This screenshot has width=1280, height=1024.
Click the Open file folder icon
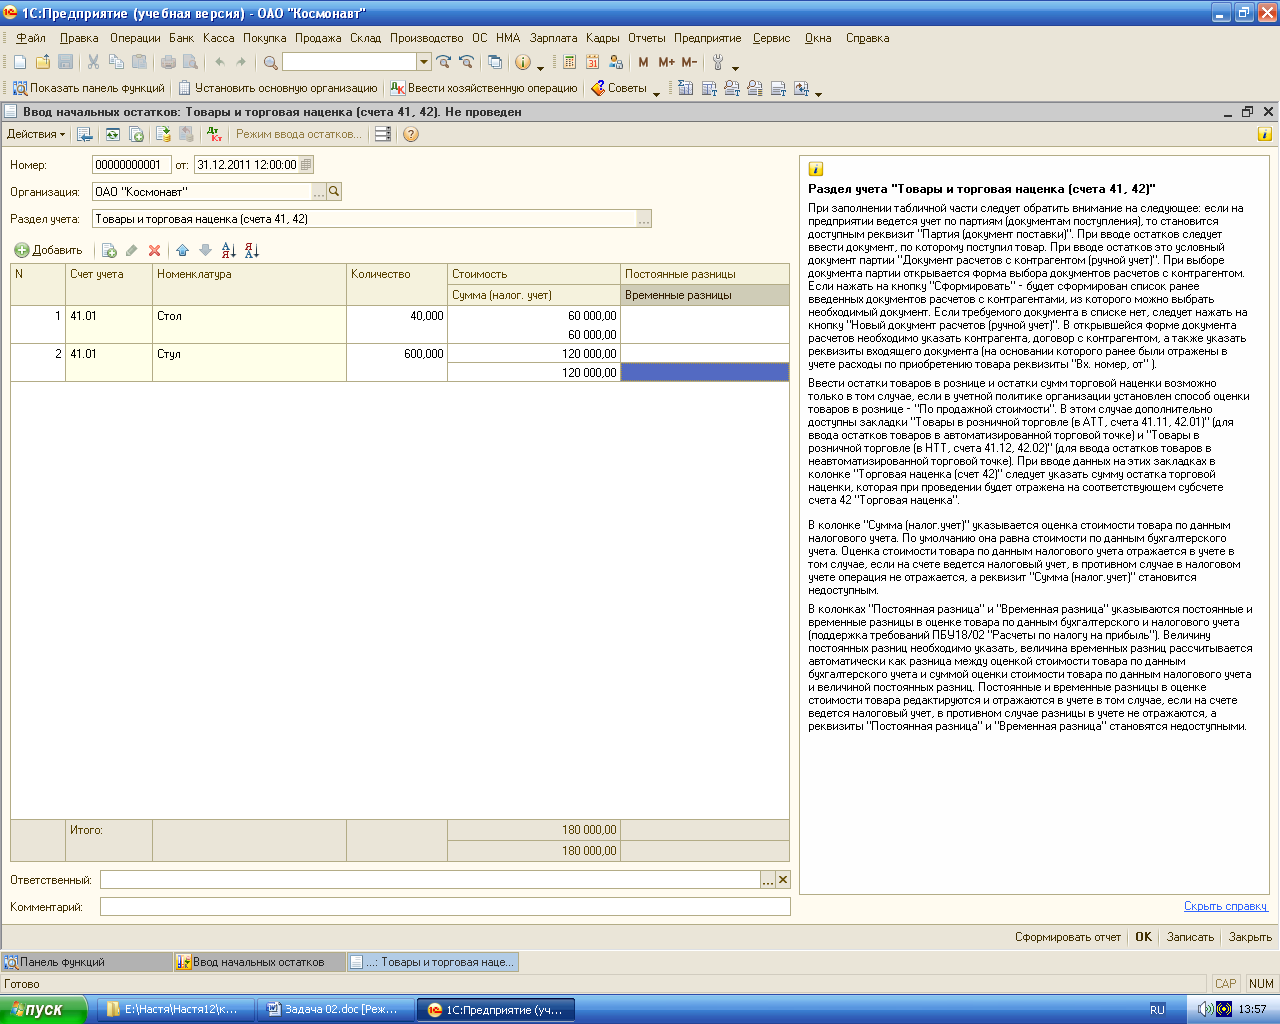click(43, 62)
